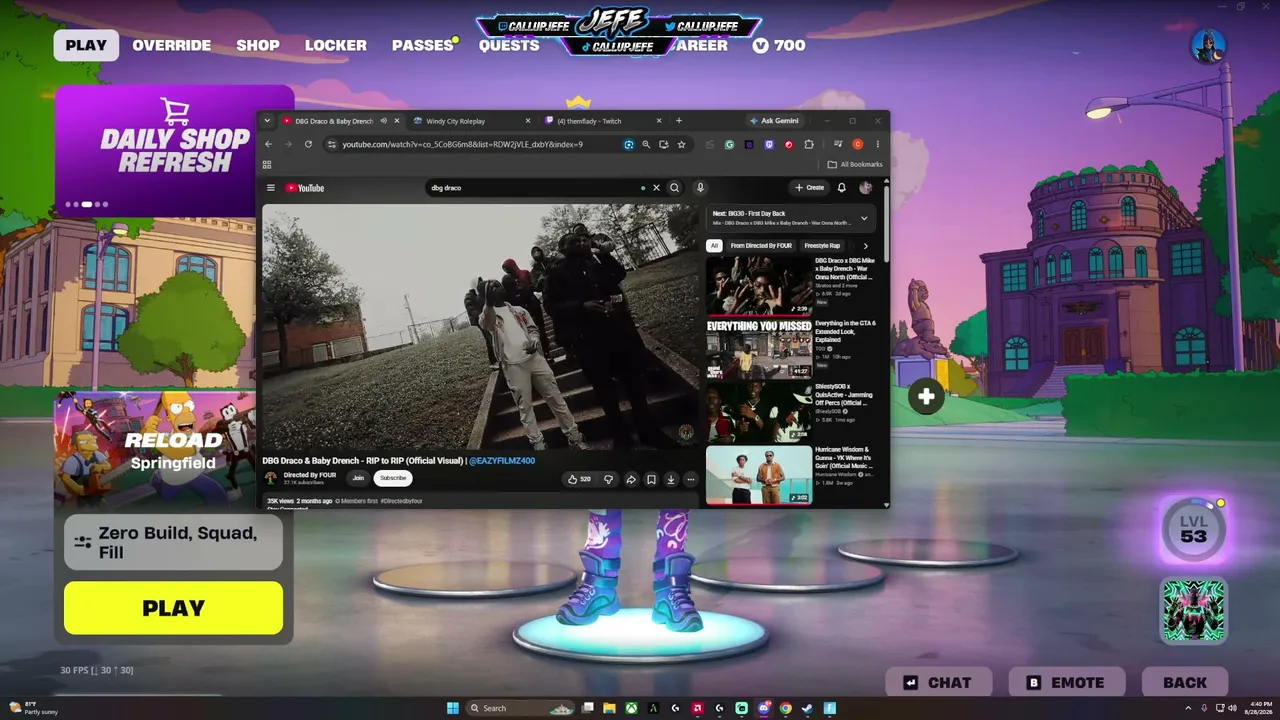
Task: Open YouTube notifications bell
Action: click(842, 188)
